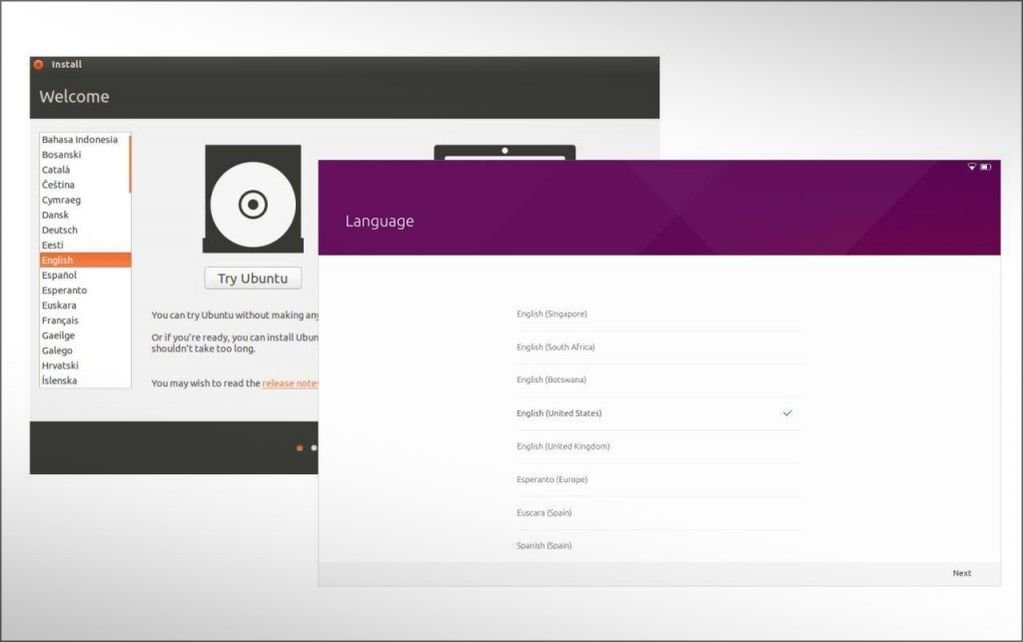Click the Try Ubuntu button
The image size is (1023, 642).
(253, 279)
